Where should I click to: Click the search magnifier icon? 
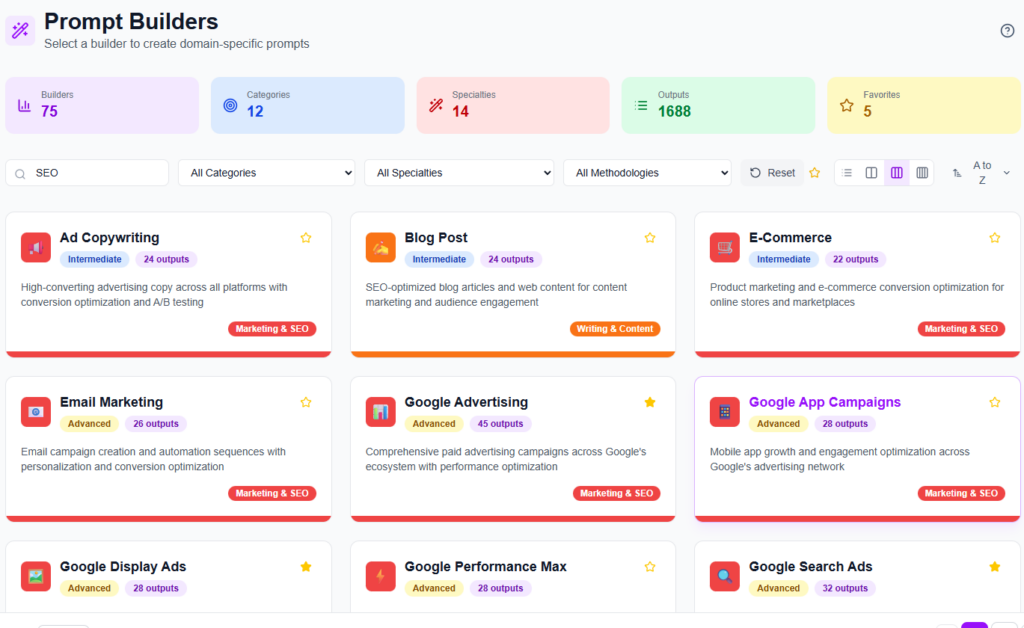(x=20, y=172)
